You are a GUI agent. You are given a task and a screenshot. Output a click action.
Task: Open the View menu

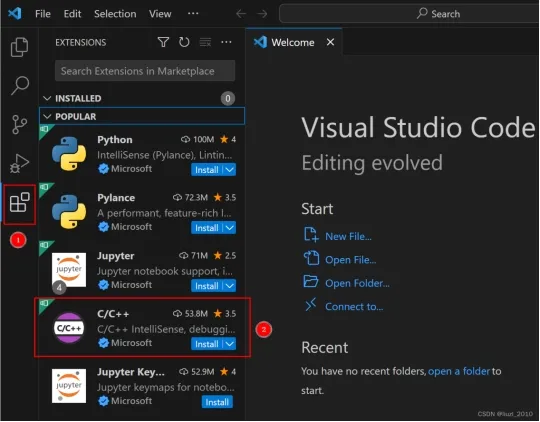160,14
